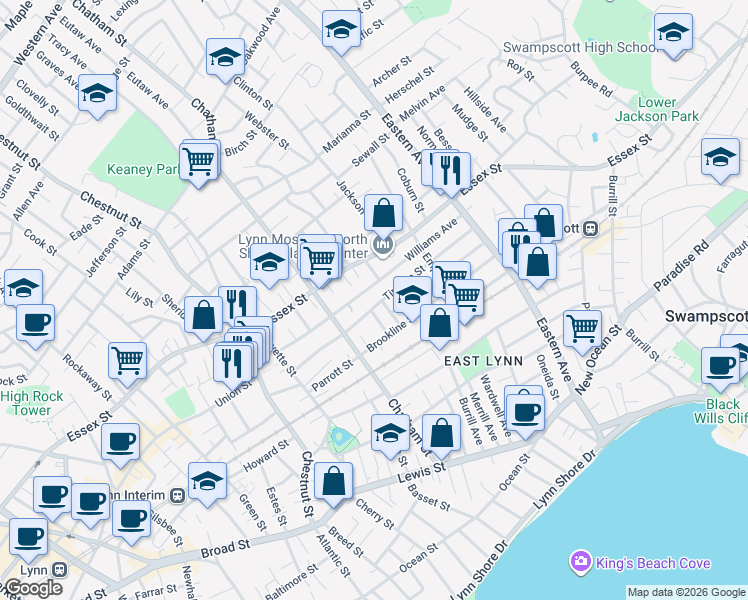Open the Google logo link
This screenshot has width=748, height=600.
pos(32,588)
